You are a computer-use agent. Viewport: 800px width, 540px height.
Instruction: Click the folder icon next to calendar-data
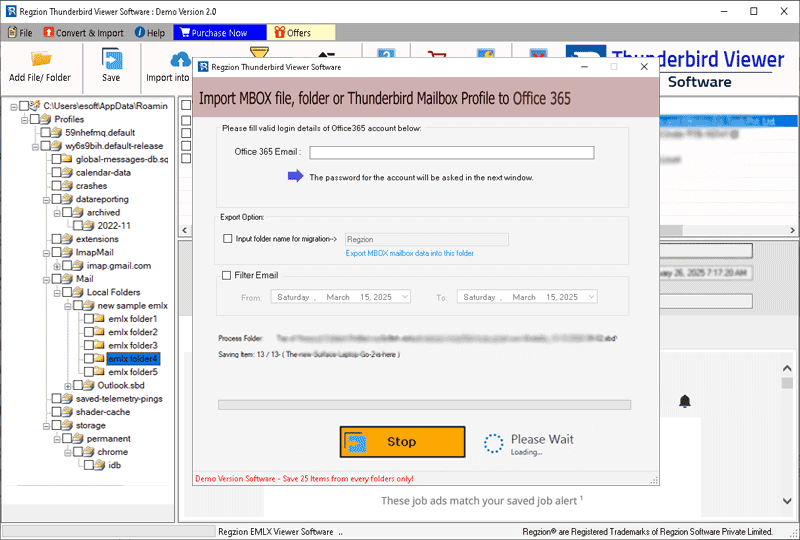point(67,172)
